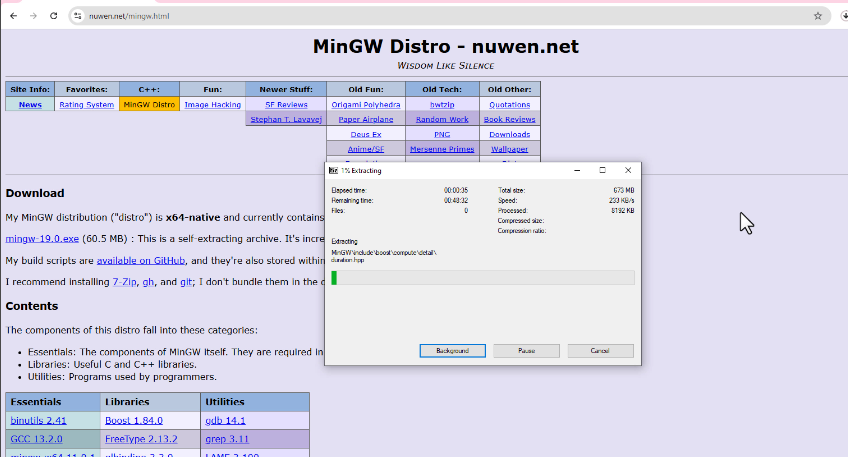This screenshot has height=457, width=848.
Task: Click the Site Info header cell
Action: [x=30, y=90]
